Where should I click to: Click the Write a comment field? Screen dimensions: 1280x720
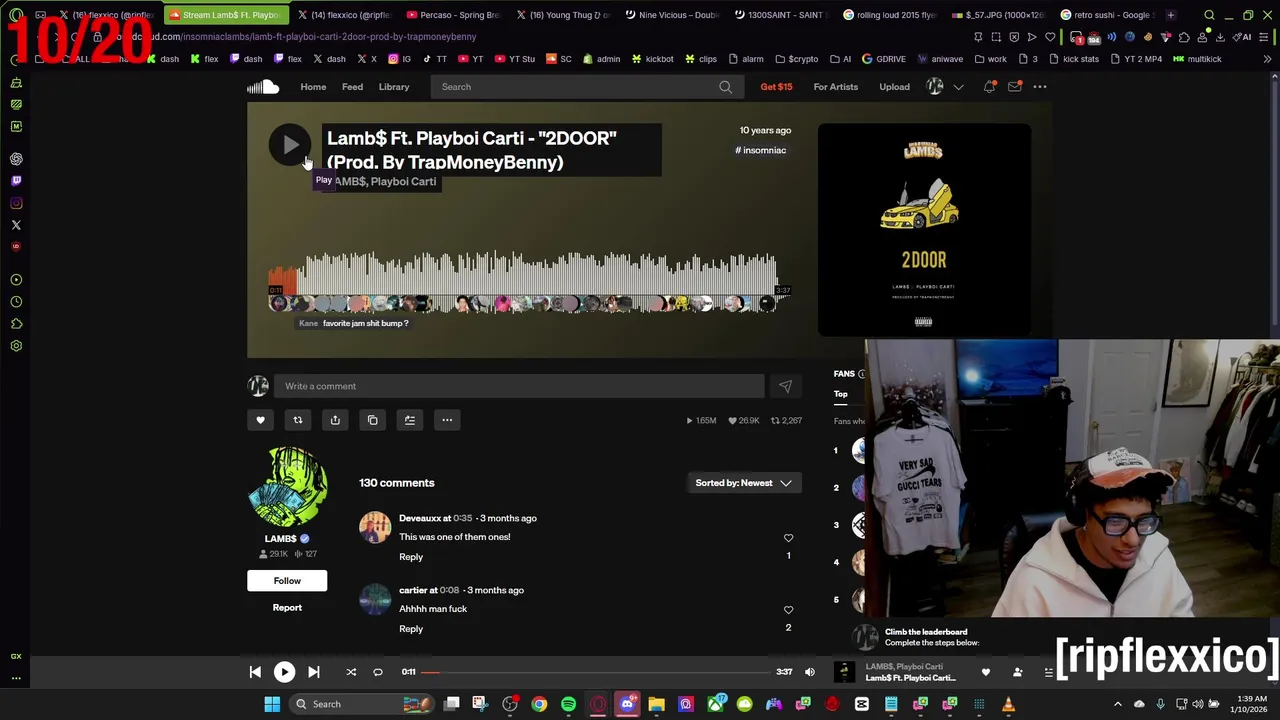coord(519,386)
